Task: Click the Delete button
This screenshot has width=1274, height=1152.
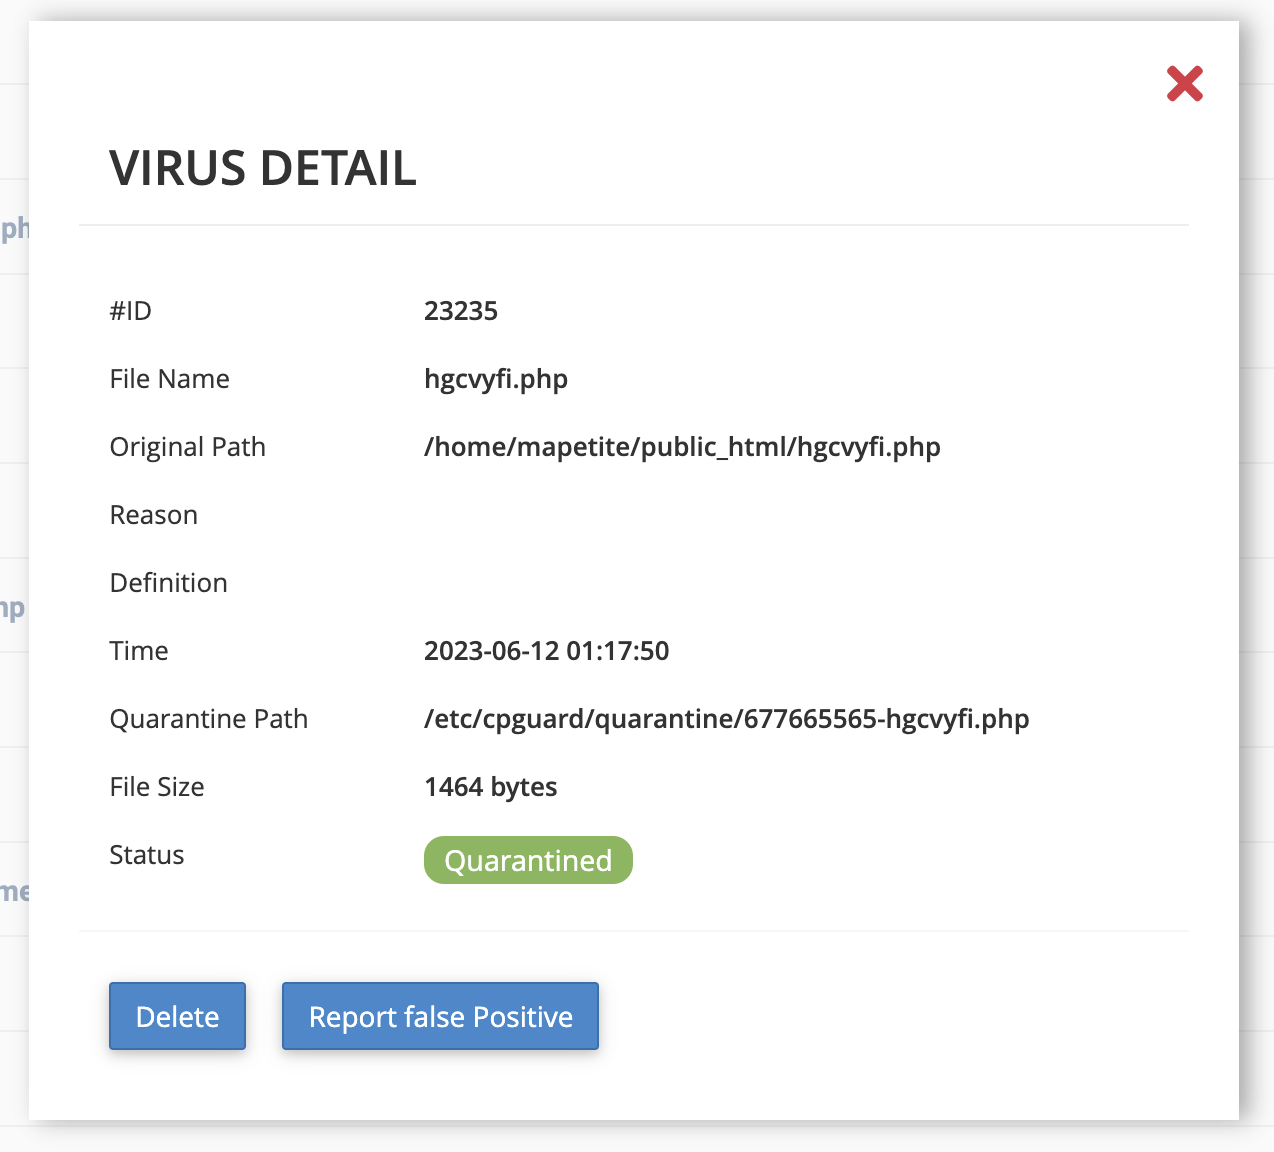Action: click(x=177, y=1016)
